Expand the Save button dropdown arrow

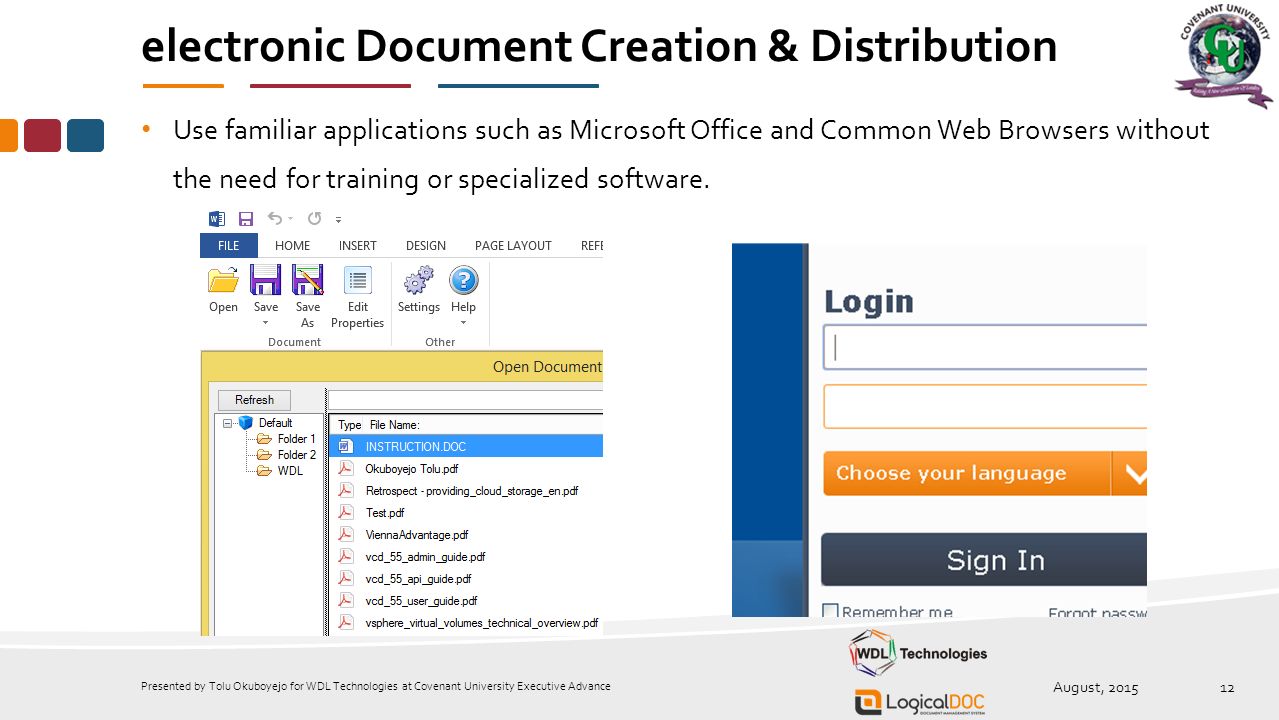(266, 323)
